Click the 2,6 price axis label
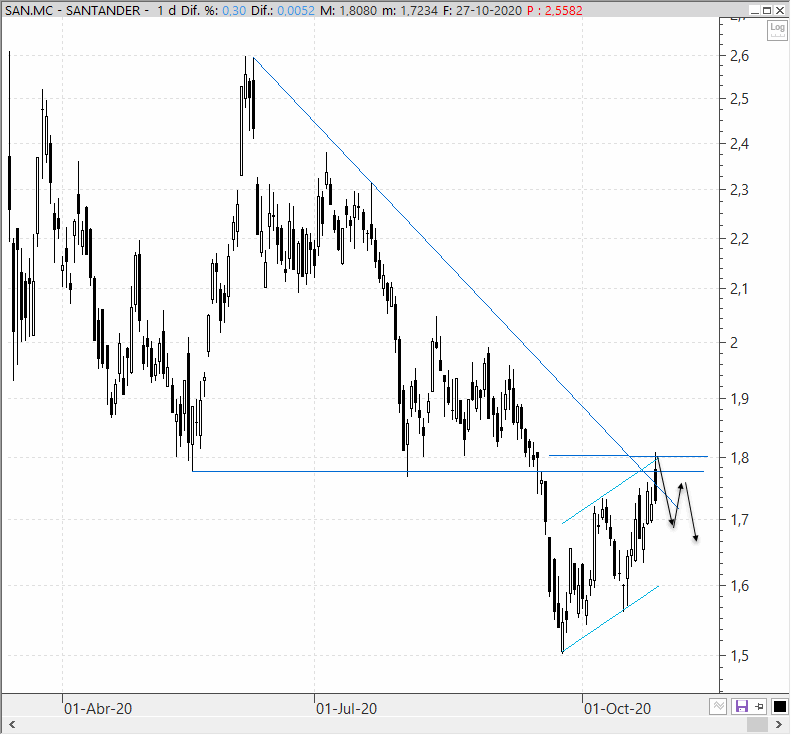Image resolution: width=791 pixels, height=735 pixels. [x=739, y=56]
